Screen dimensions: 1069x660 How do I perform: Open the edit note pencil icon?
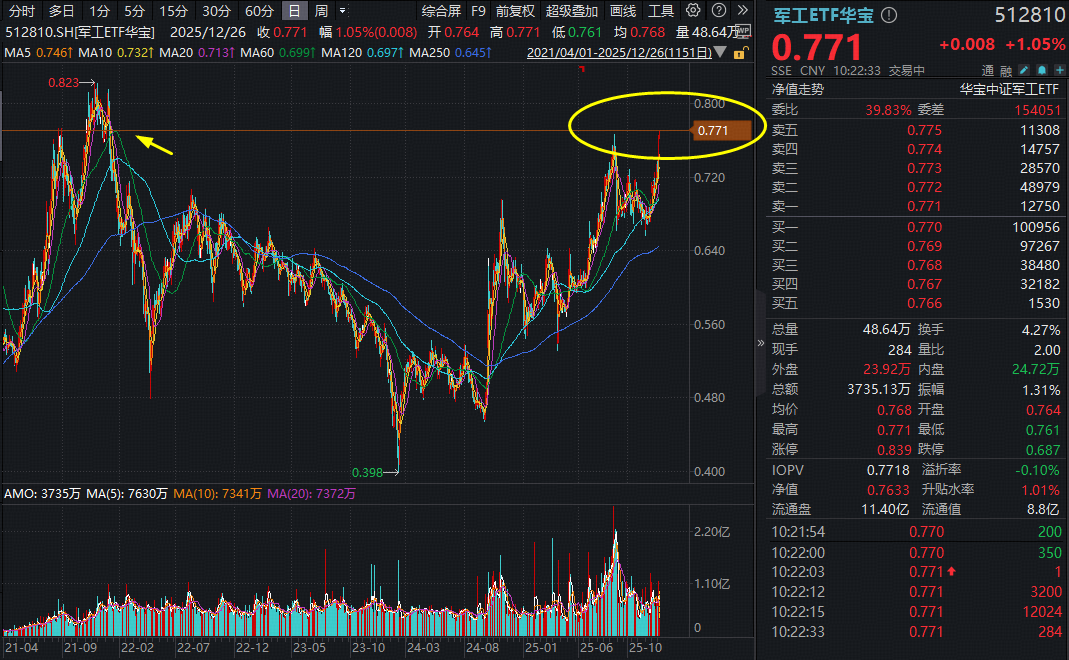[1024, 70]
